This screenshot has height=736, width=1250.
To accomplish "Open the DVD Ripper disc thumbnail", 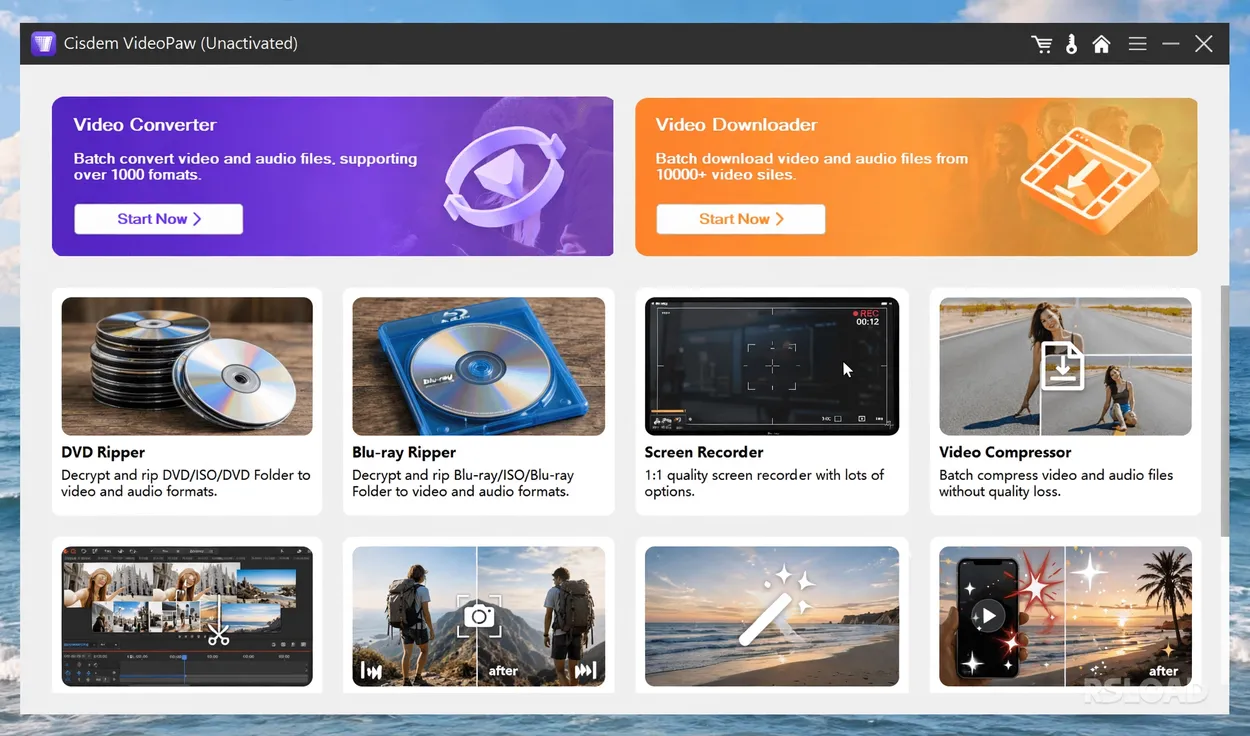I will point(187,366).
